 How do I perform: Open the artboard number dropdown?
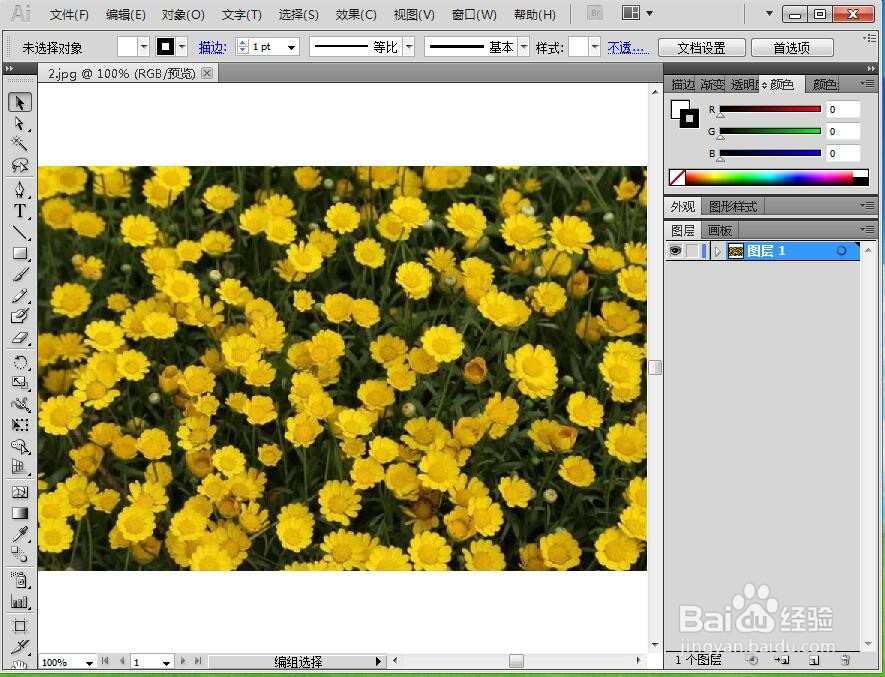(166, 662)
